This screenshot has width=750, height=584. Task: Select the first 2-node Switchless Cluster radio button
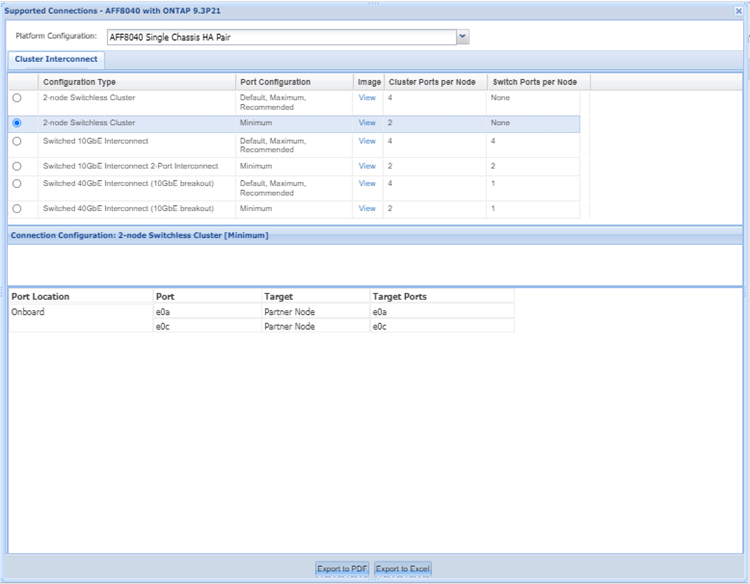(x=17, y=98)
